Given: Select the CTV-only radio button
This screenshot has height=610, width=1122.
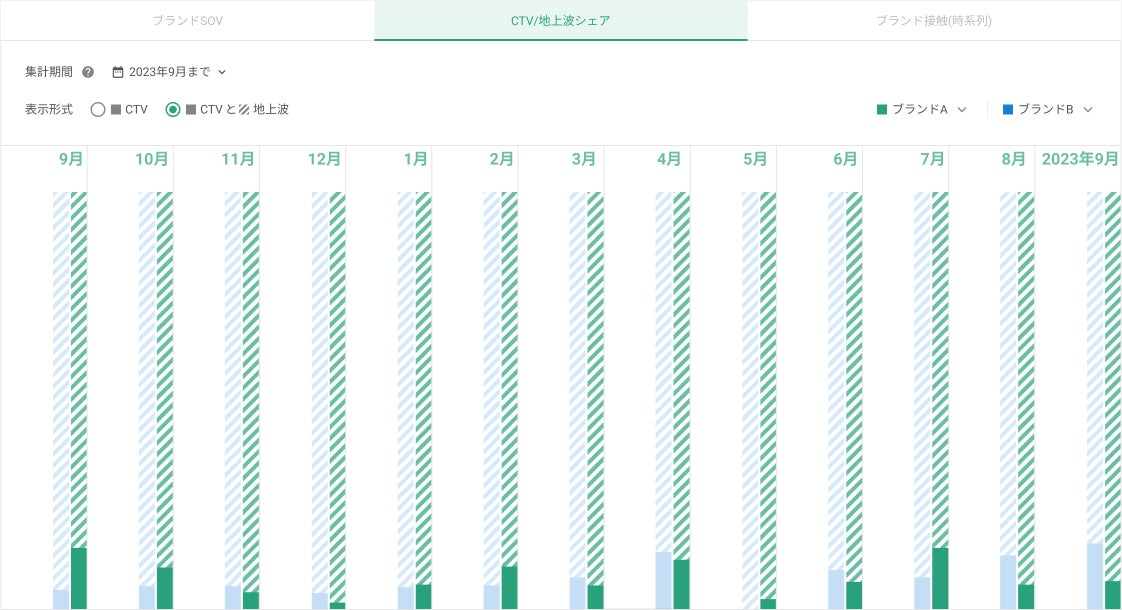Looking at the screenshot, I should [x=98, y=110].
